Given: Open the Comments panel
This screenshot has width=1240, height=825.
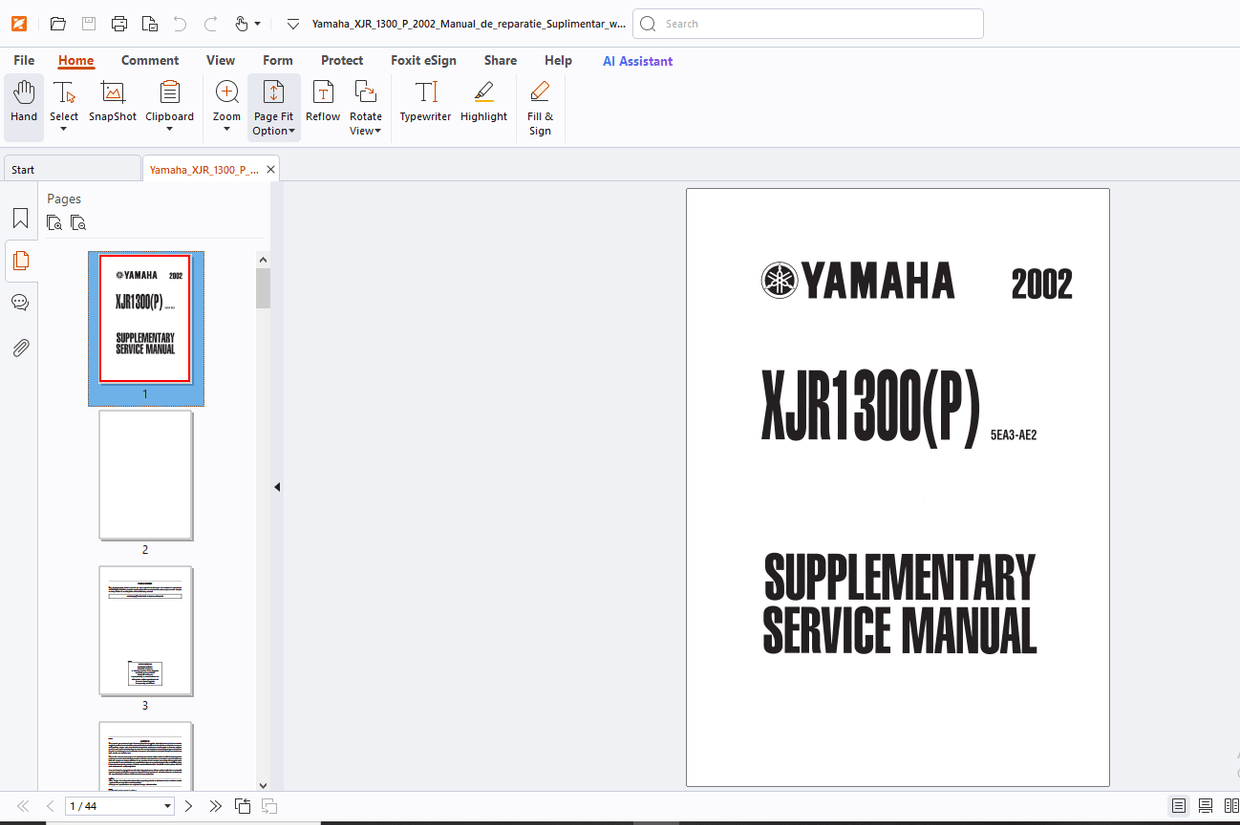Looking at the screenshot, I should pyautogui.click(x=20, y=302).
